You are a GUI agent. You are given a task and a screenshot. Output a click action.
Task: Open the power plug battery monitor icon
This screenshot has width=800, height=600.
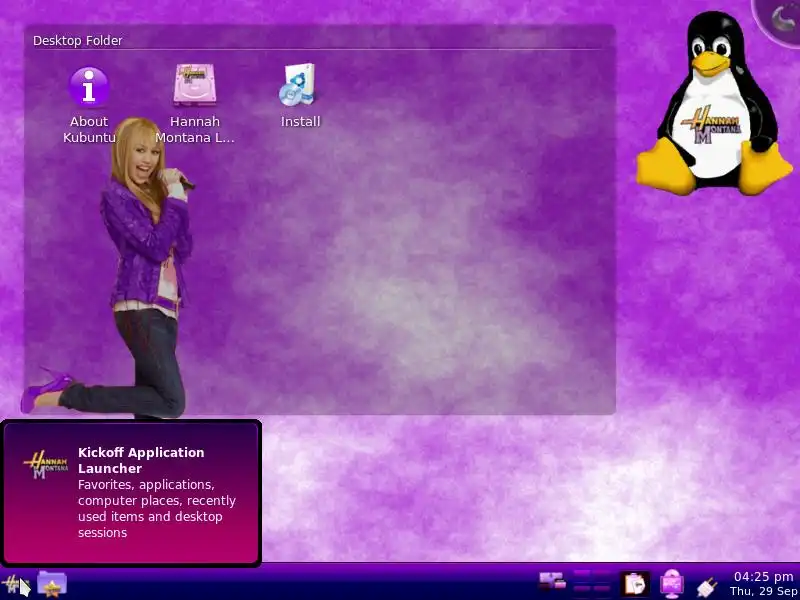coord(707,587)
